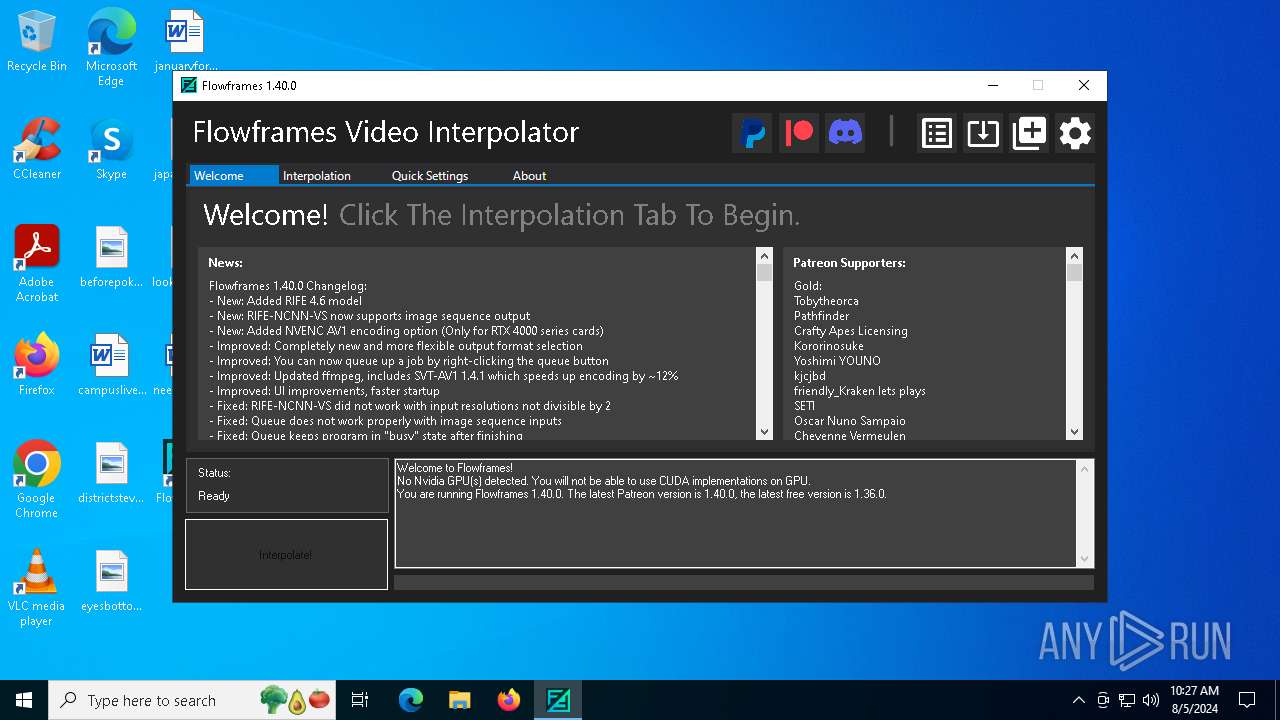This screenshot has width=1280, height=720.
Task: Select the districtstev image file icon
Action: point(111,474)
